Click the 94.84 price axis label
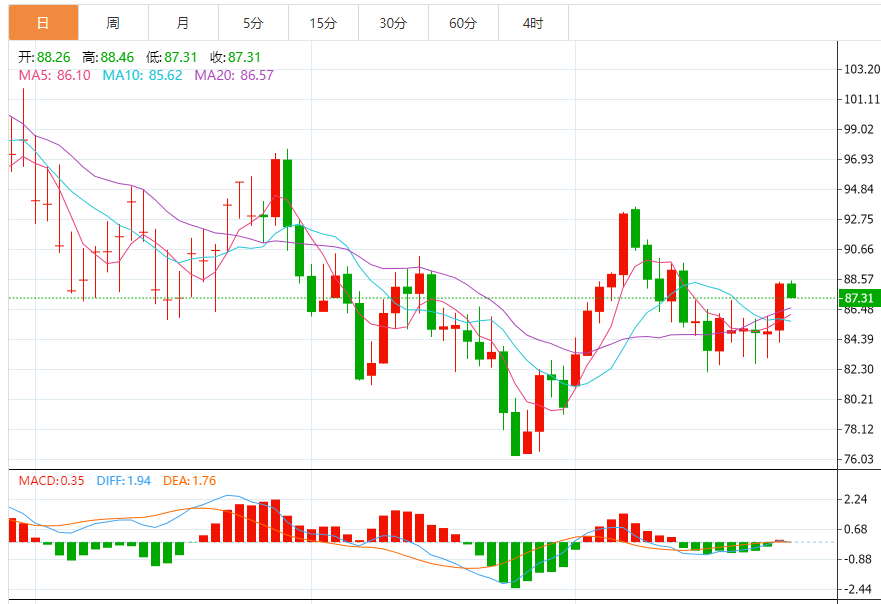 [x=859, y=189]
